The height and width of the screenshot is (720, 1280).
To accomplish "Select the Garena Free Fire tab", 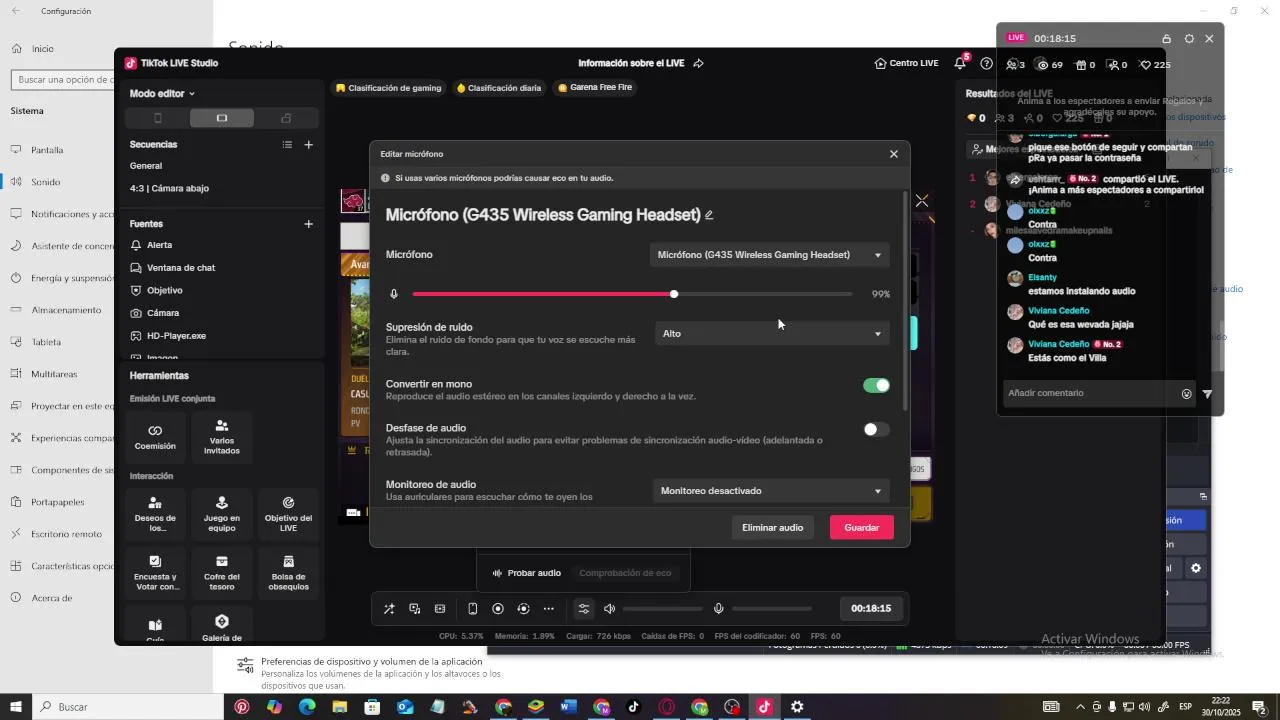I will [595, 88].
